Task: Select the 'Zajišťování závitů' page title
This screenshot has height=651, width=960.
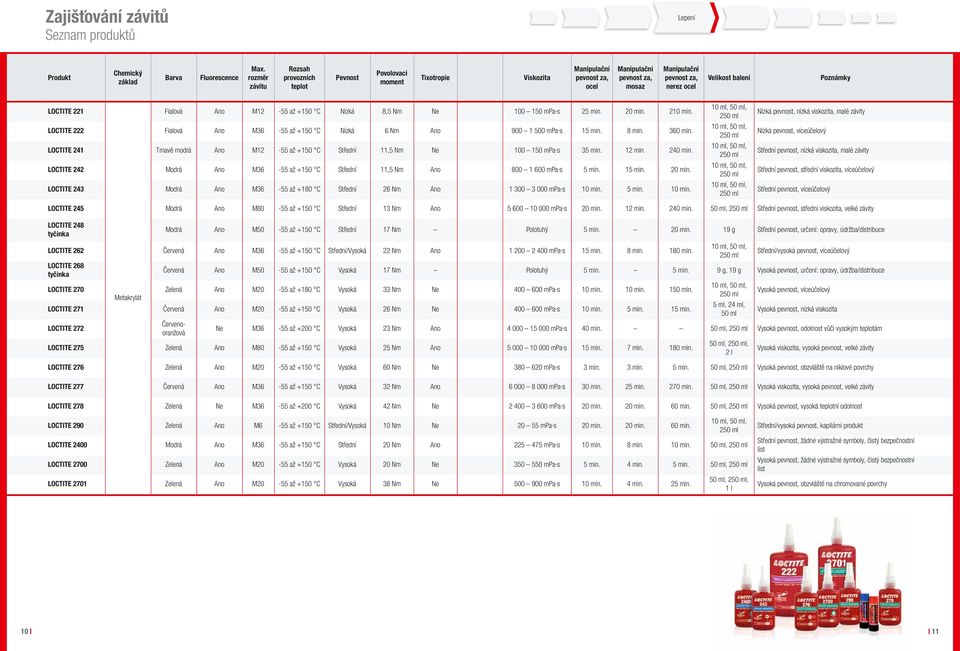Action: coord(107,17)
